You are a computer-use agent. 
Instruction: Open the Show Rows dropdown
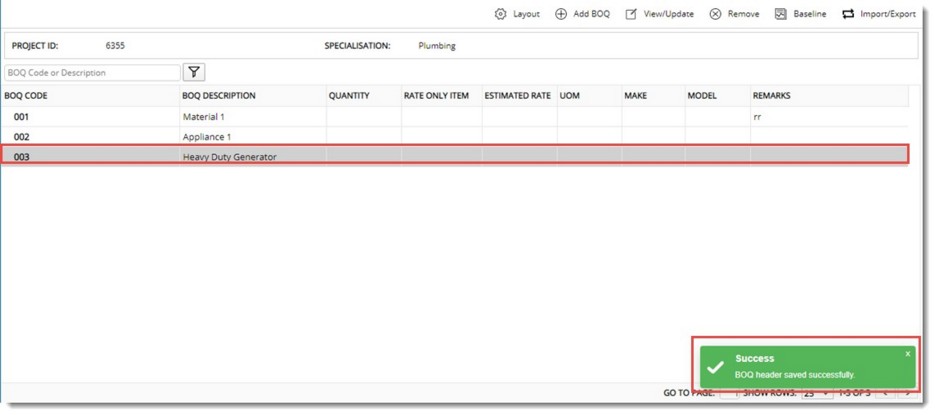click(817, 393)
